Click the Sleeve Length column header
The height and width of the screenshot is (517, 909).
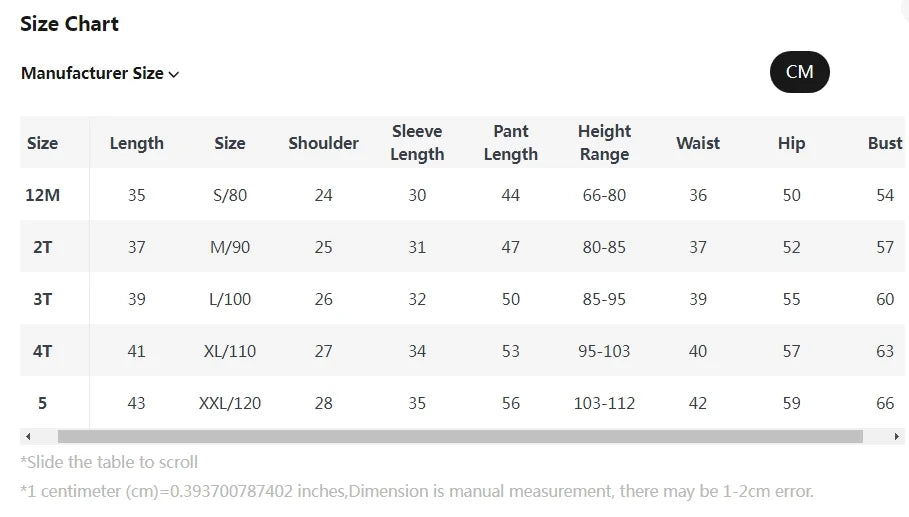[x=417, y=143]
